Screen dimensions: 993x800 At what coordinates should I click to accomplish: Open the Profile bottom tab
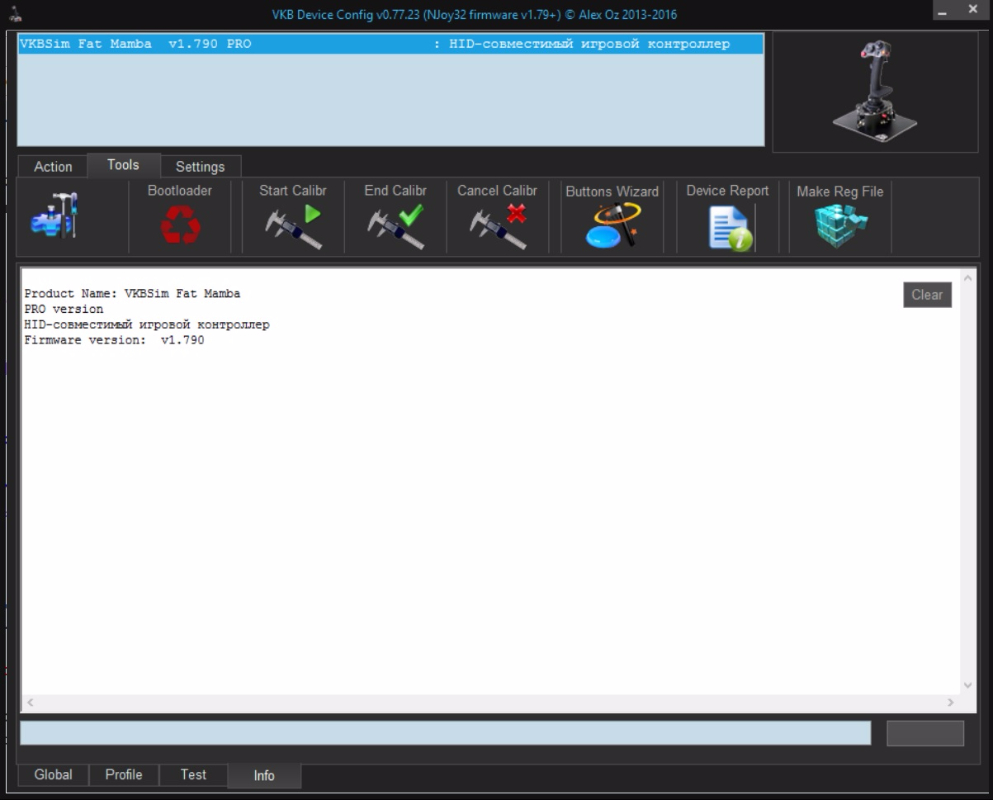(123, 775)
